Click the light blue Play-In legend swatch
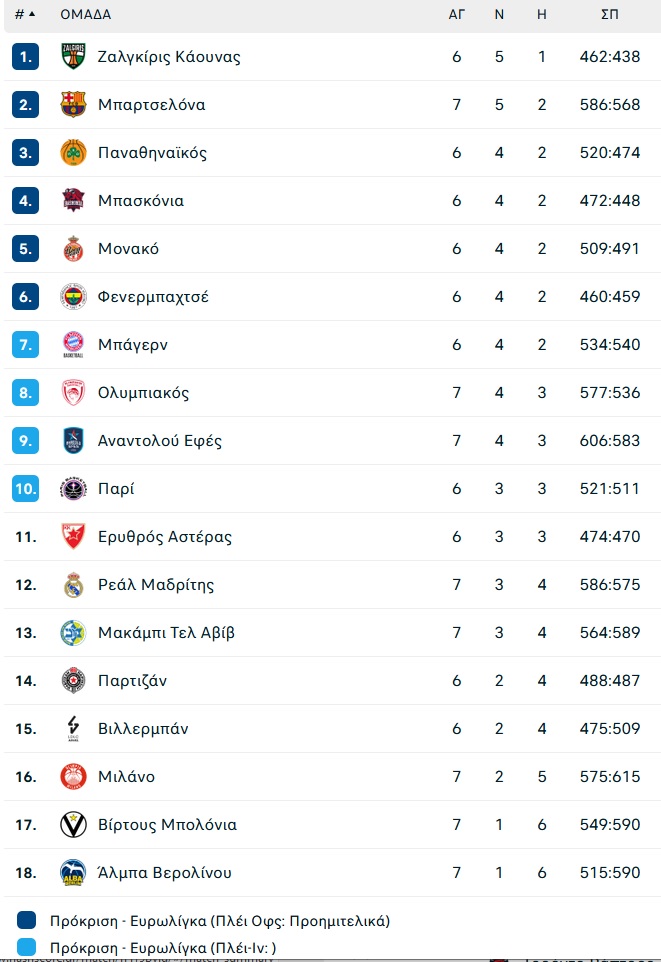 (26, 947)
